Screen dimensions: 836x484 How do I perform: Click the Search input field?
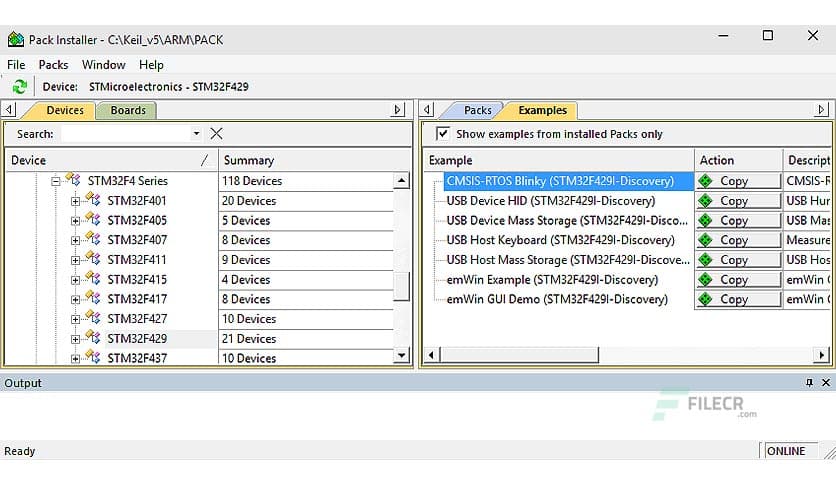pos(125,133)
